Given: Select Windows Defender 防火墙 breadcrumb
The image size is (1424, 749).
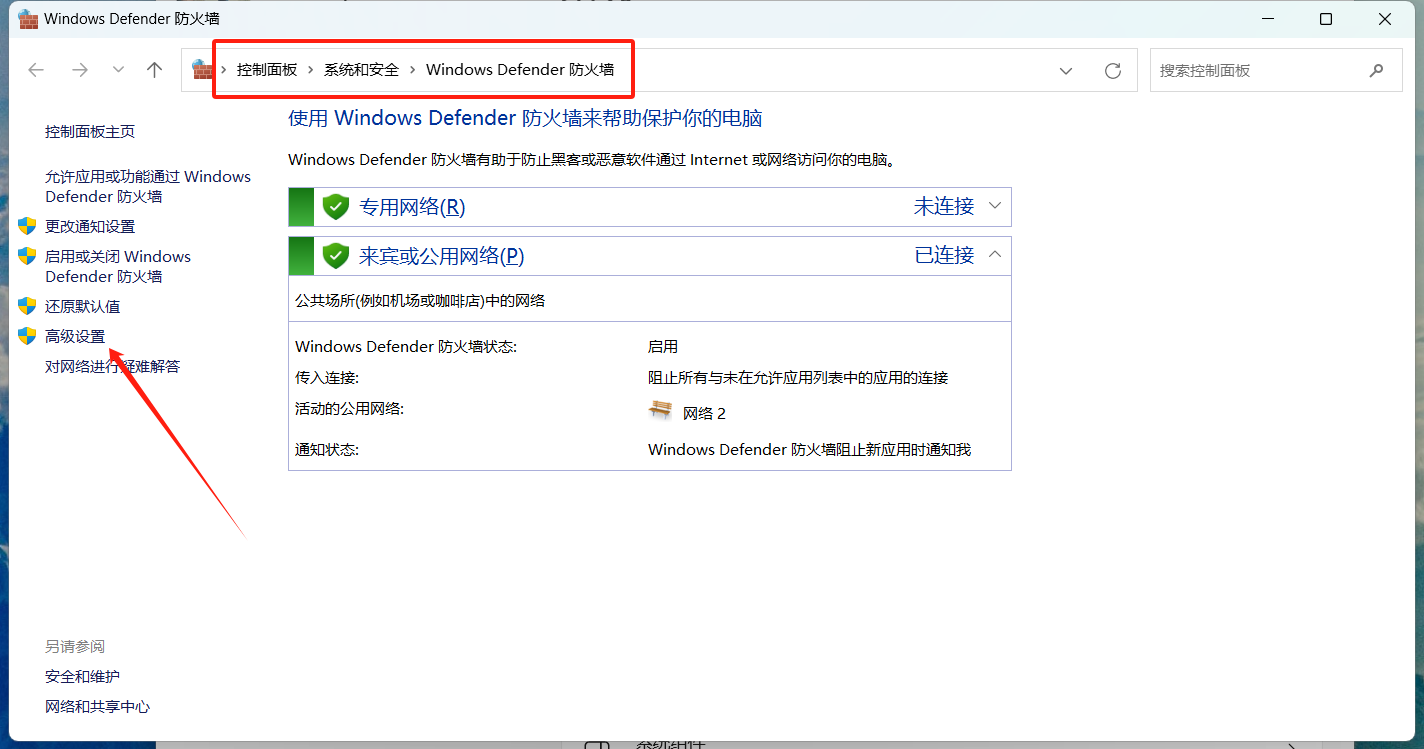Looking at the screenshot, I should (x=520, y=70).
